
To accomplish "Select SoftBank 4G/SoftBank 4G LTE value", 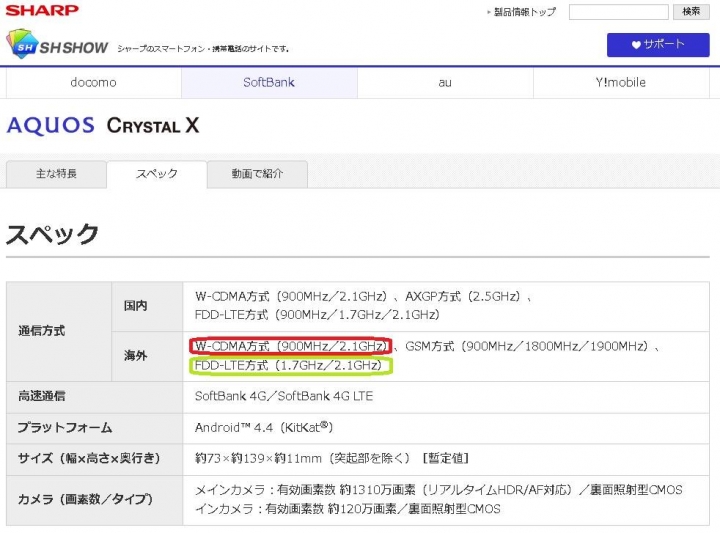I will (284, 396).
